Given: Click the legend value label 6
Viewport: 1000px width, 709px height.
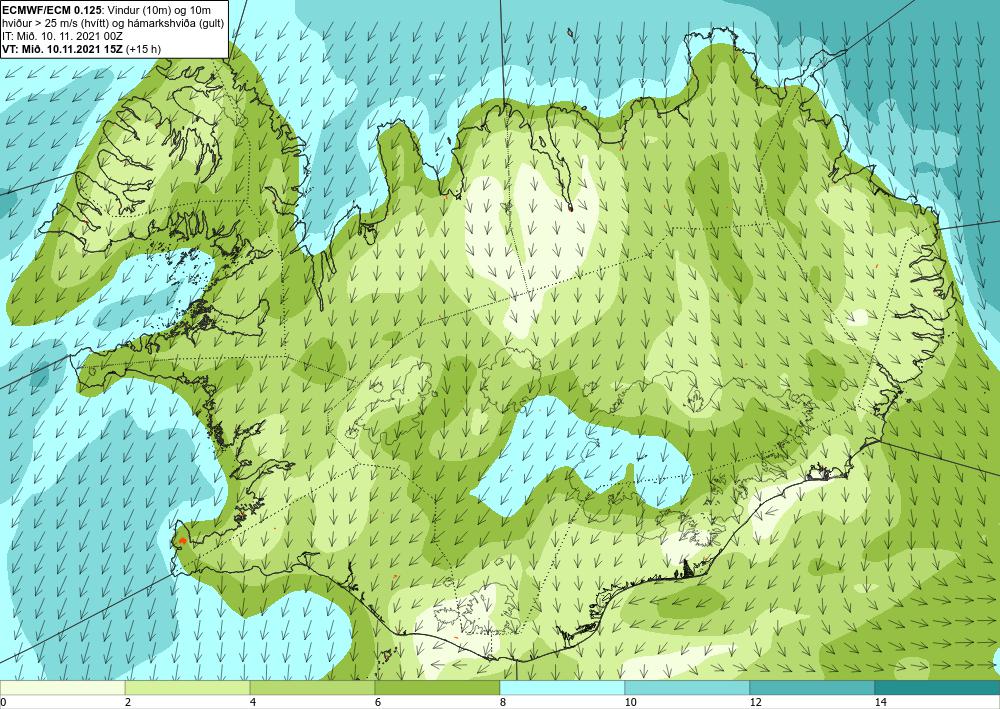Looking at the screenshot, I should 378,702.
